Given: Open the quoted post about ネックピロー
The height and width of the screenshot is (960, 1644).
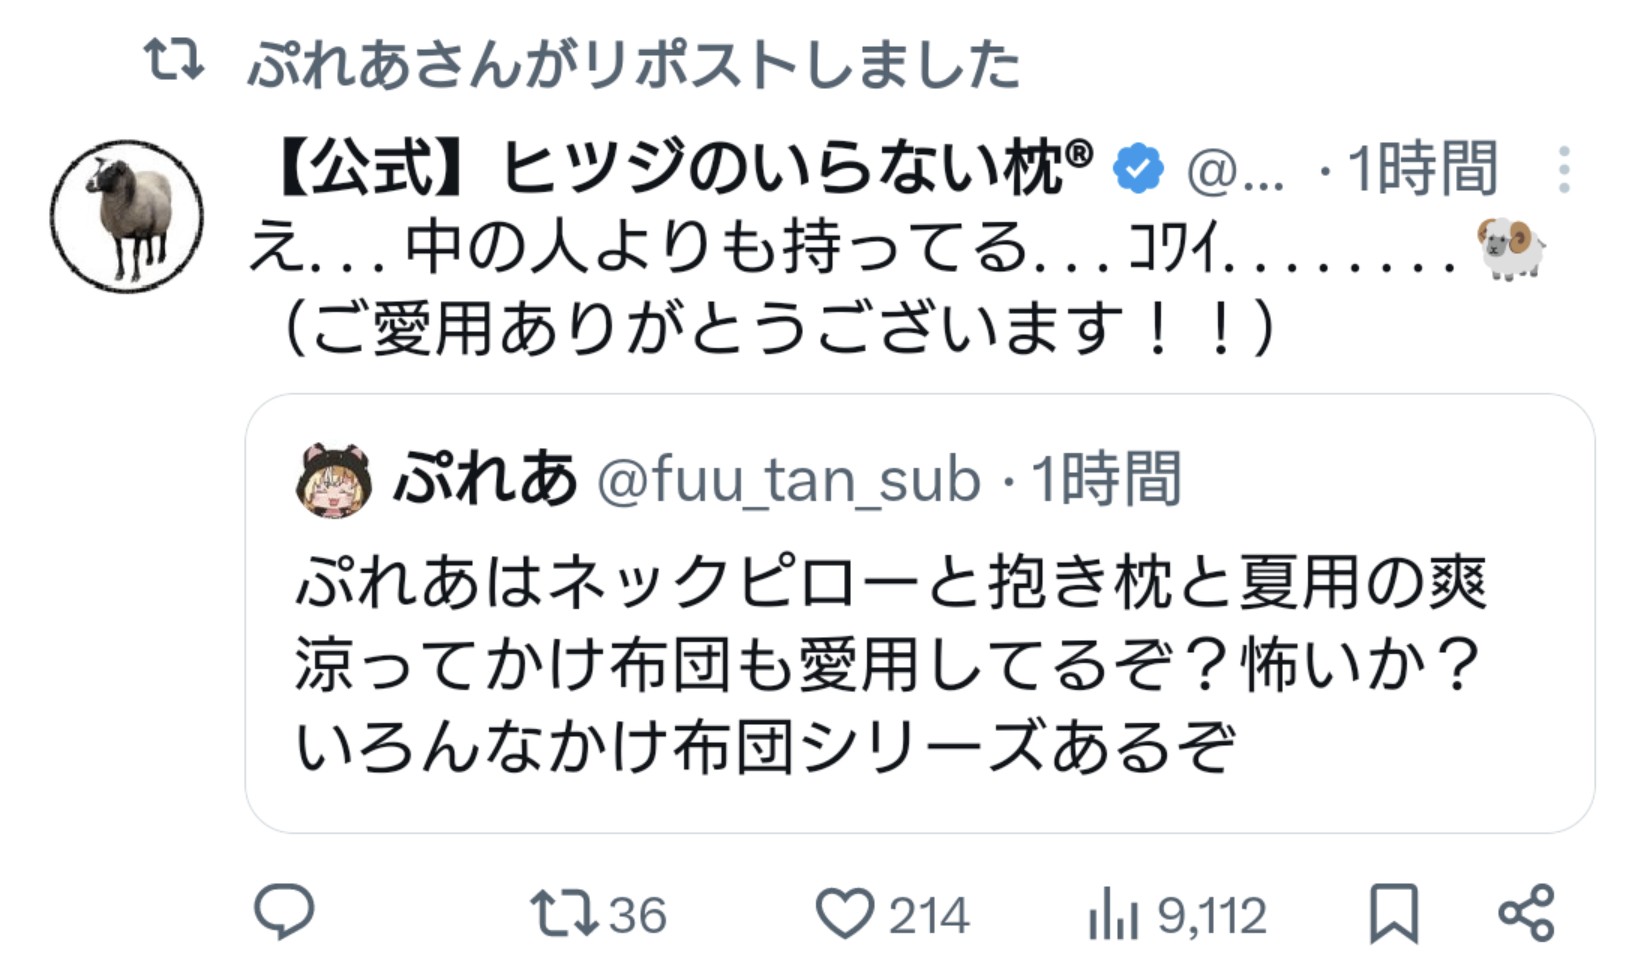Looking at the screenshot, I should [890, 664].
